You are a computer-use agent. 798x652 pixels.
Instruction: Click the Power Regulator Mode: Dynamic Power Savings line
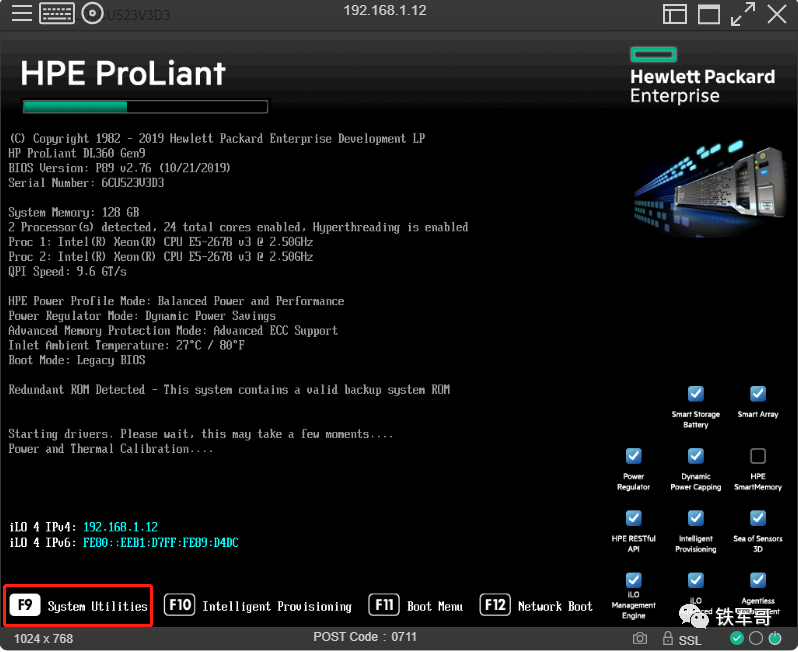click(142, 316)
